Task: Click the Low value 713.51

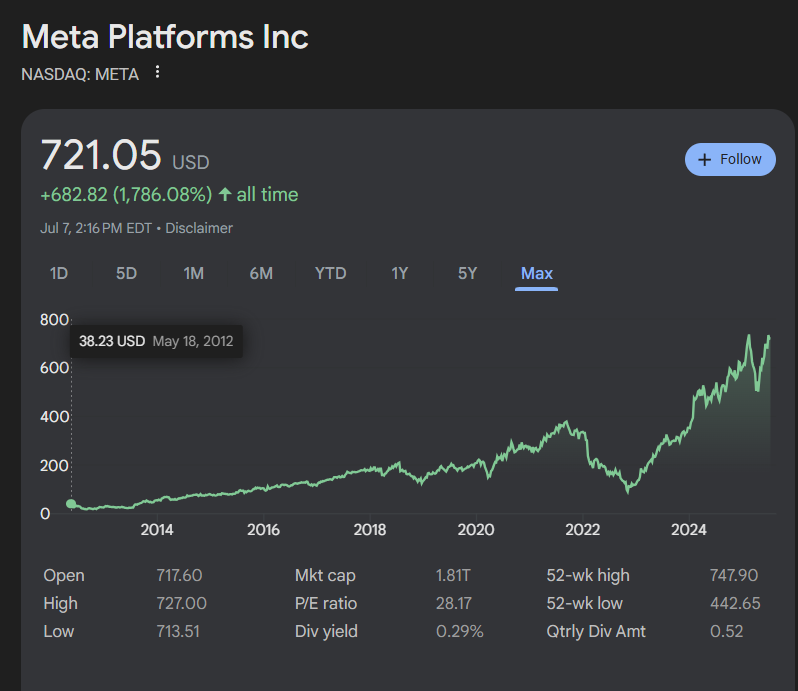Action: coord(178,631)
